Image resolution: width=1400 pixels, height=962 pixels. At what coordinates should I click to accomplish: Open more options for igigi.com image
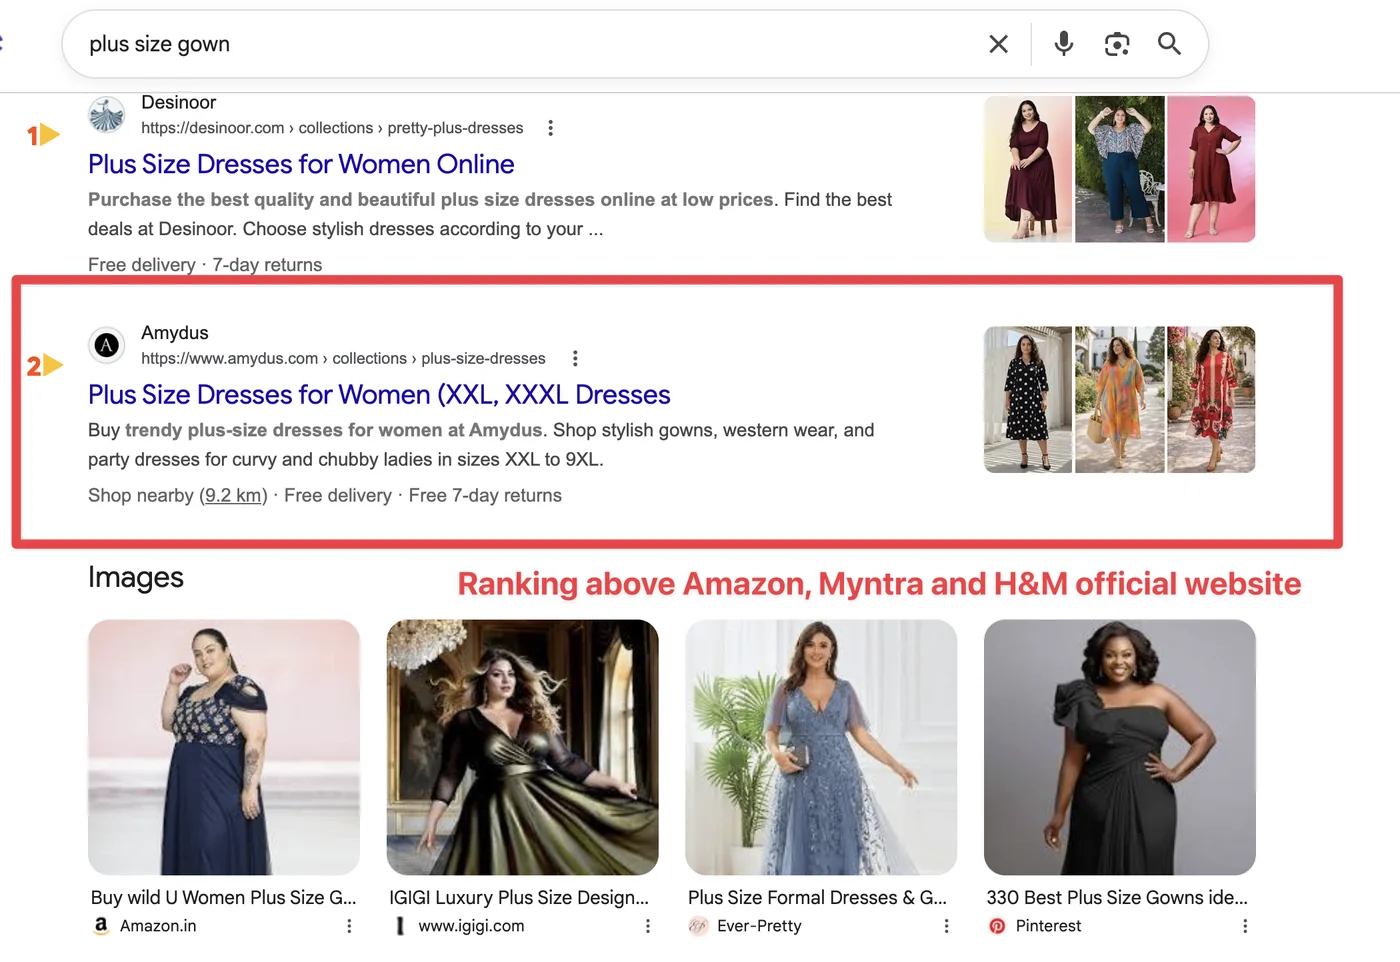click(648, 926)
